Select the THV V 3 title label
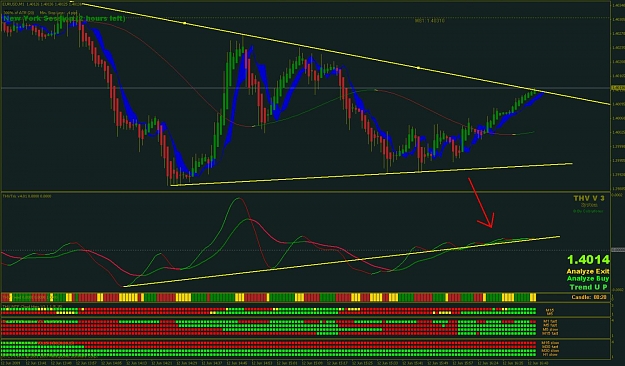625x366 pixels. (589, 198)
